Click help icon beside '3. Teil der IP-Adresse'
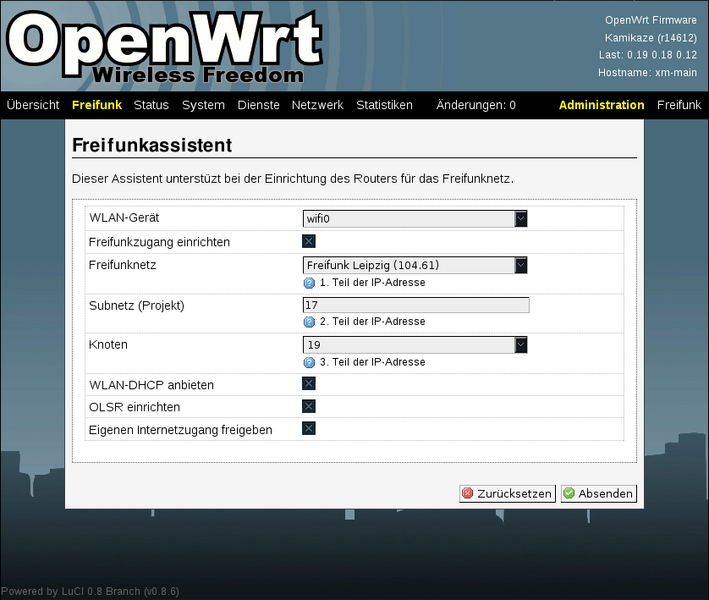709x600 pixels. click(309, 363)
